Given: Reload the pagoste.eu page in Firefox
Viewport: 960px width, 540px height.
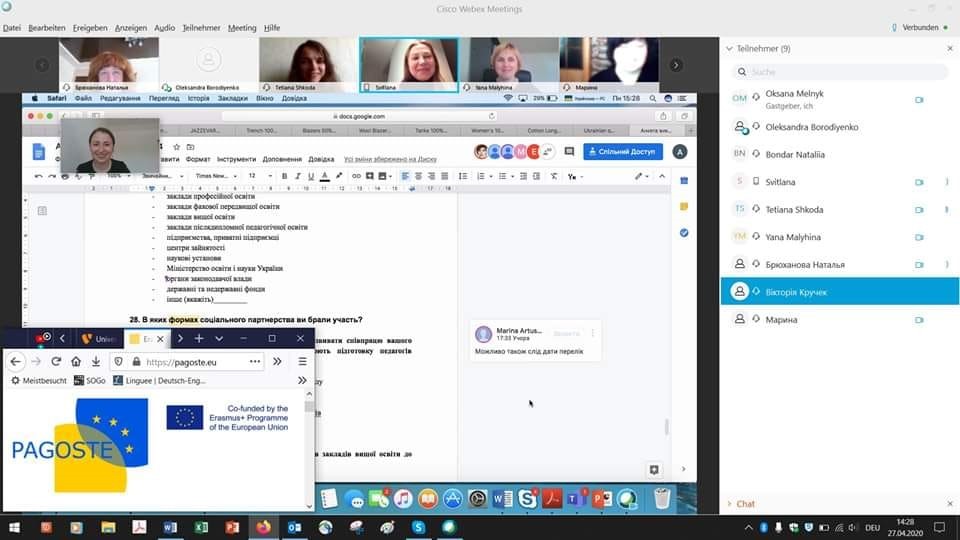Looking at the screenshot, I should (x=56, y=362).
